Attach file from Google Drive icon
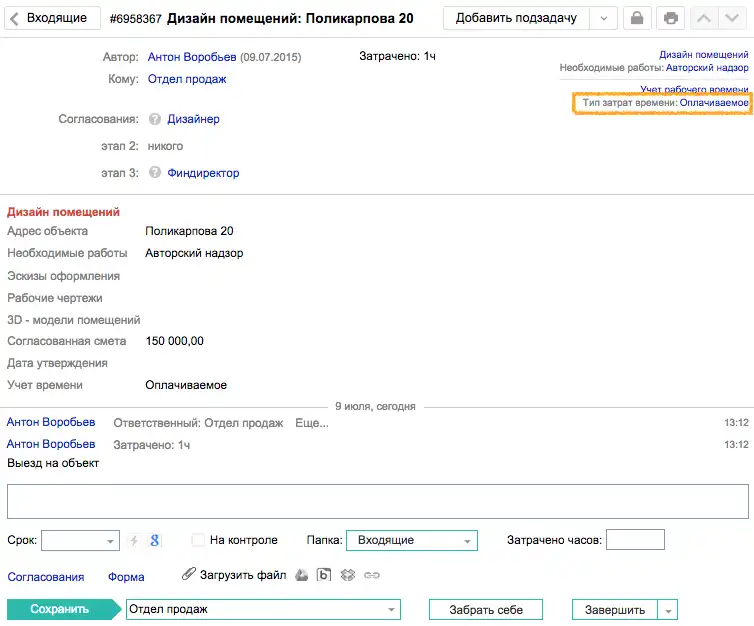 302,575
